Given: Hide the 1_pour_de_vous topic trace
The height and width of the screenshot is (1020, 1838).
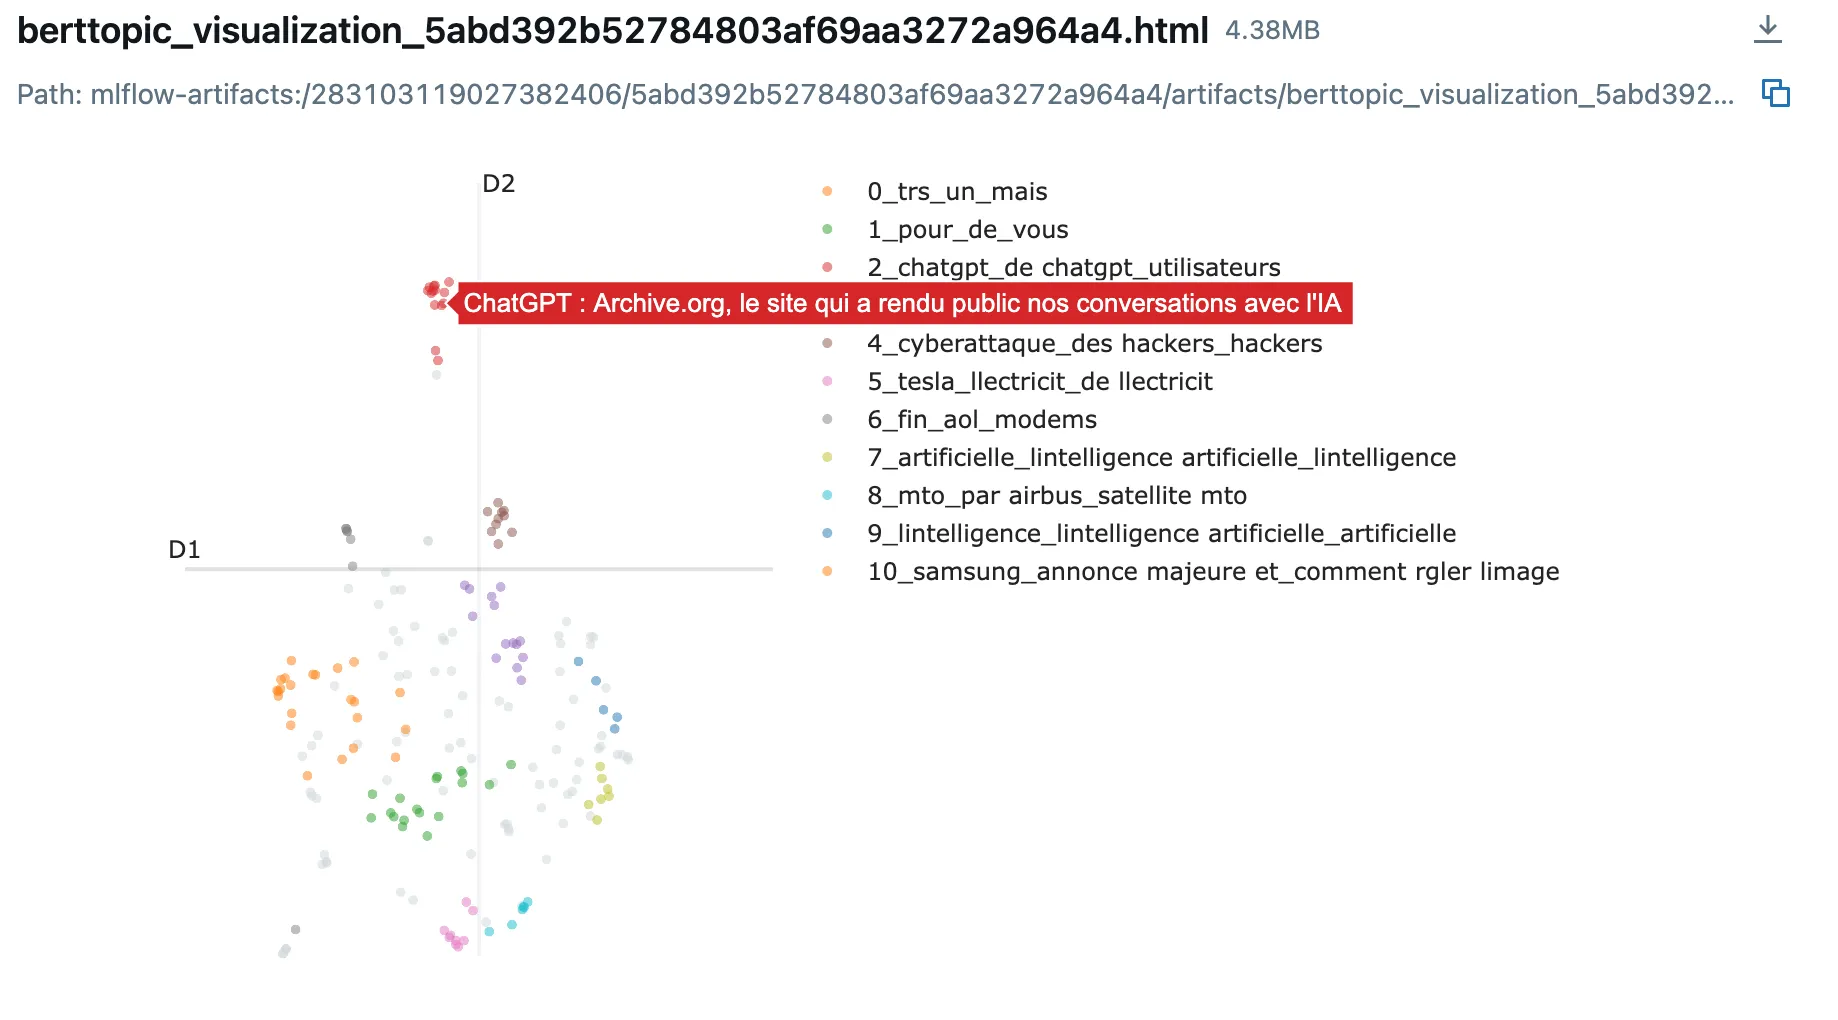Looking at the screenshot, I should (x=967, y=230).
